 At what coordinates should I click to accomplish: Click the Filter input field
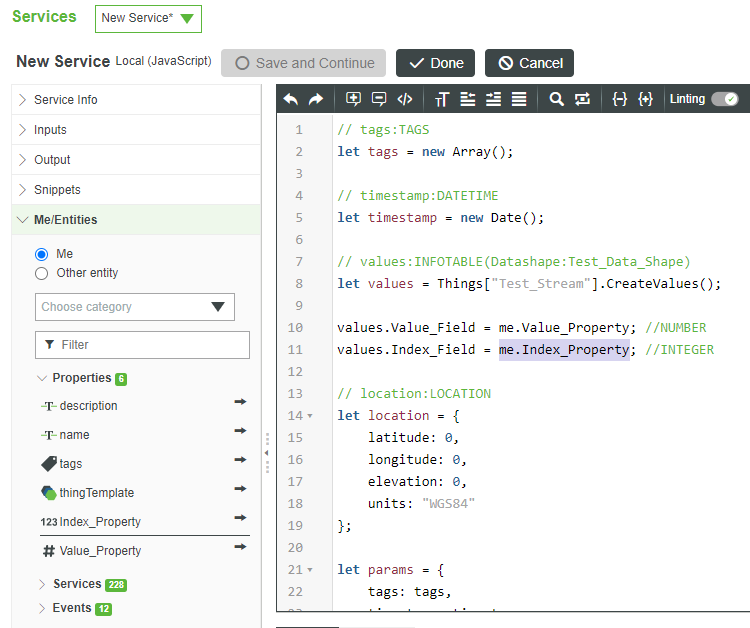[142, 344]
